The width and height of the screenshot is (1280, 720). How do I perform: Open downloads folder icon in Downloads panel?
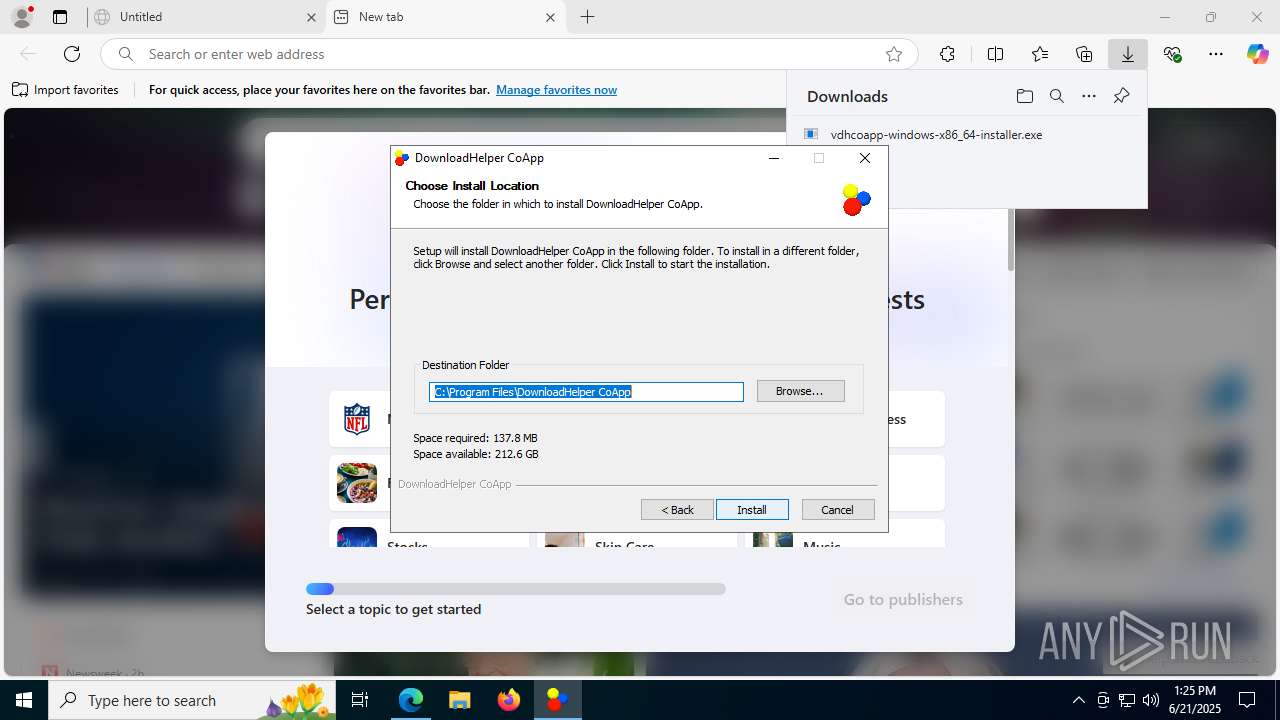(1024, 96)
